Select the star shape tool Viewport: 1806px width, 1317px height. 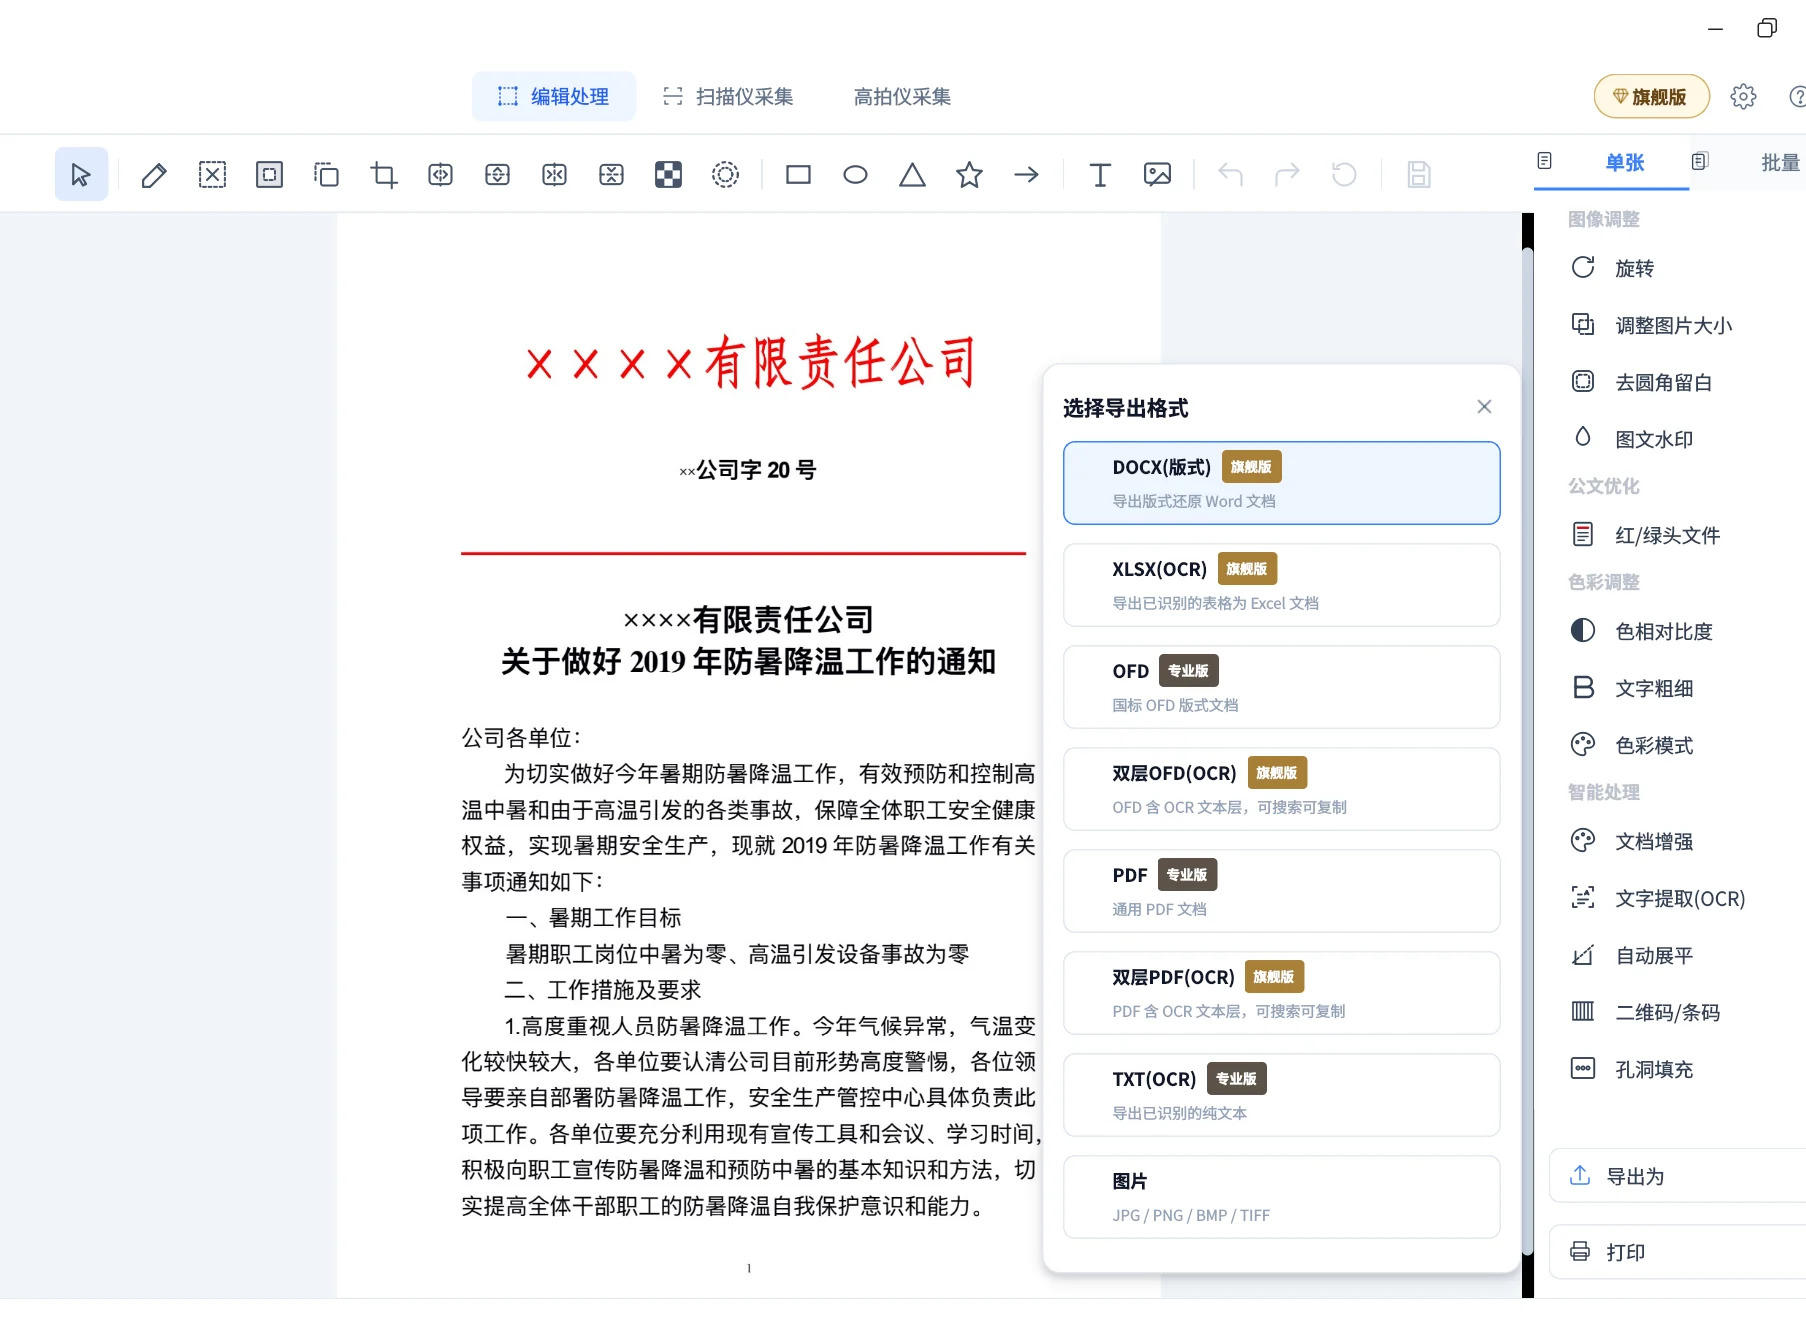(x=969, y=175)
